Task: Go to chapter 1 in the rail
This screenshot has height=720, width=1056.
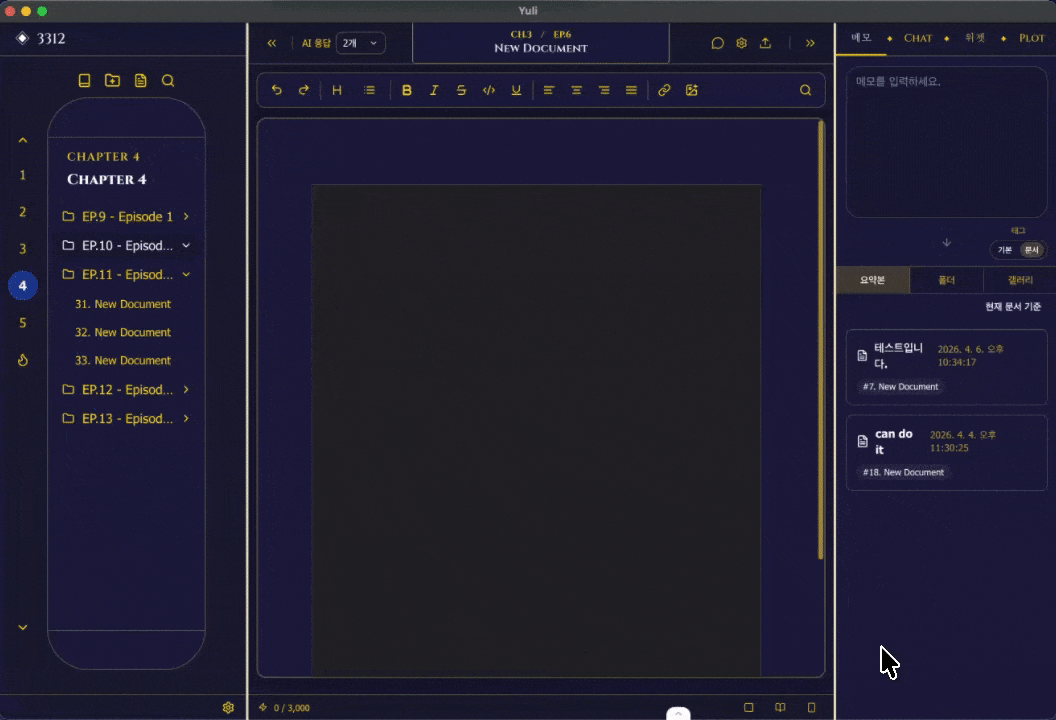Action: (23, 175)
